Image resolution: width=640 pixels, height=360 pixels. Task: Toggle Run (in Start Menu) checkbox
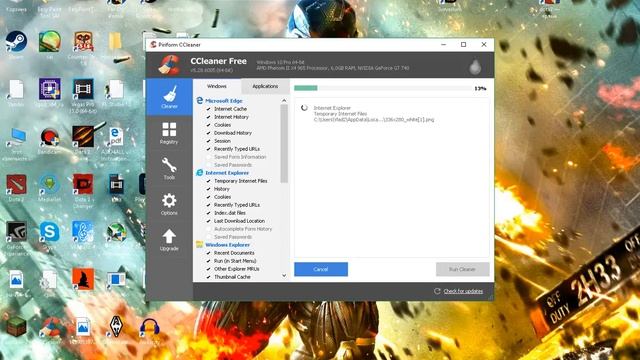point(209,261)
